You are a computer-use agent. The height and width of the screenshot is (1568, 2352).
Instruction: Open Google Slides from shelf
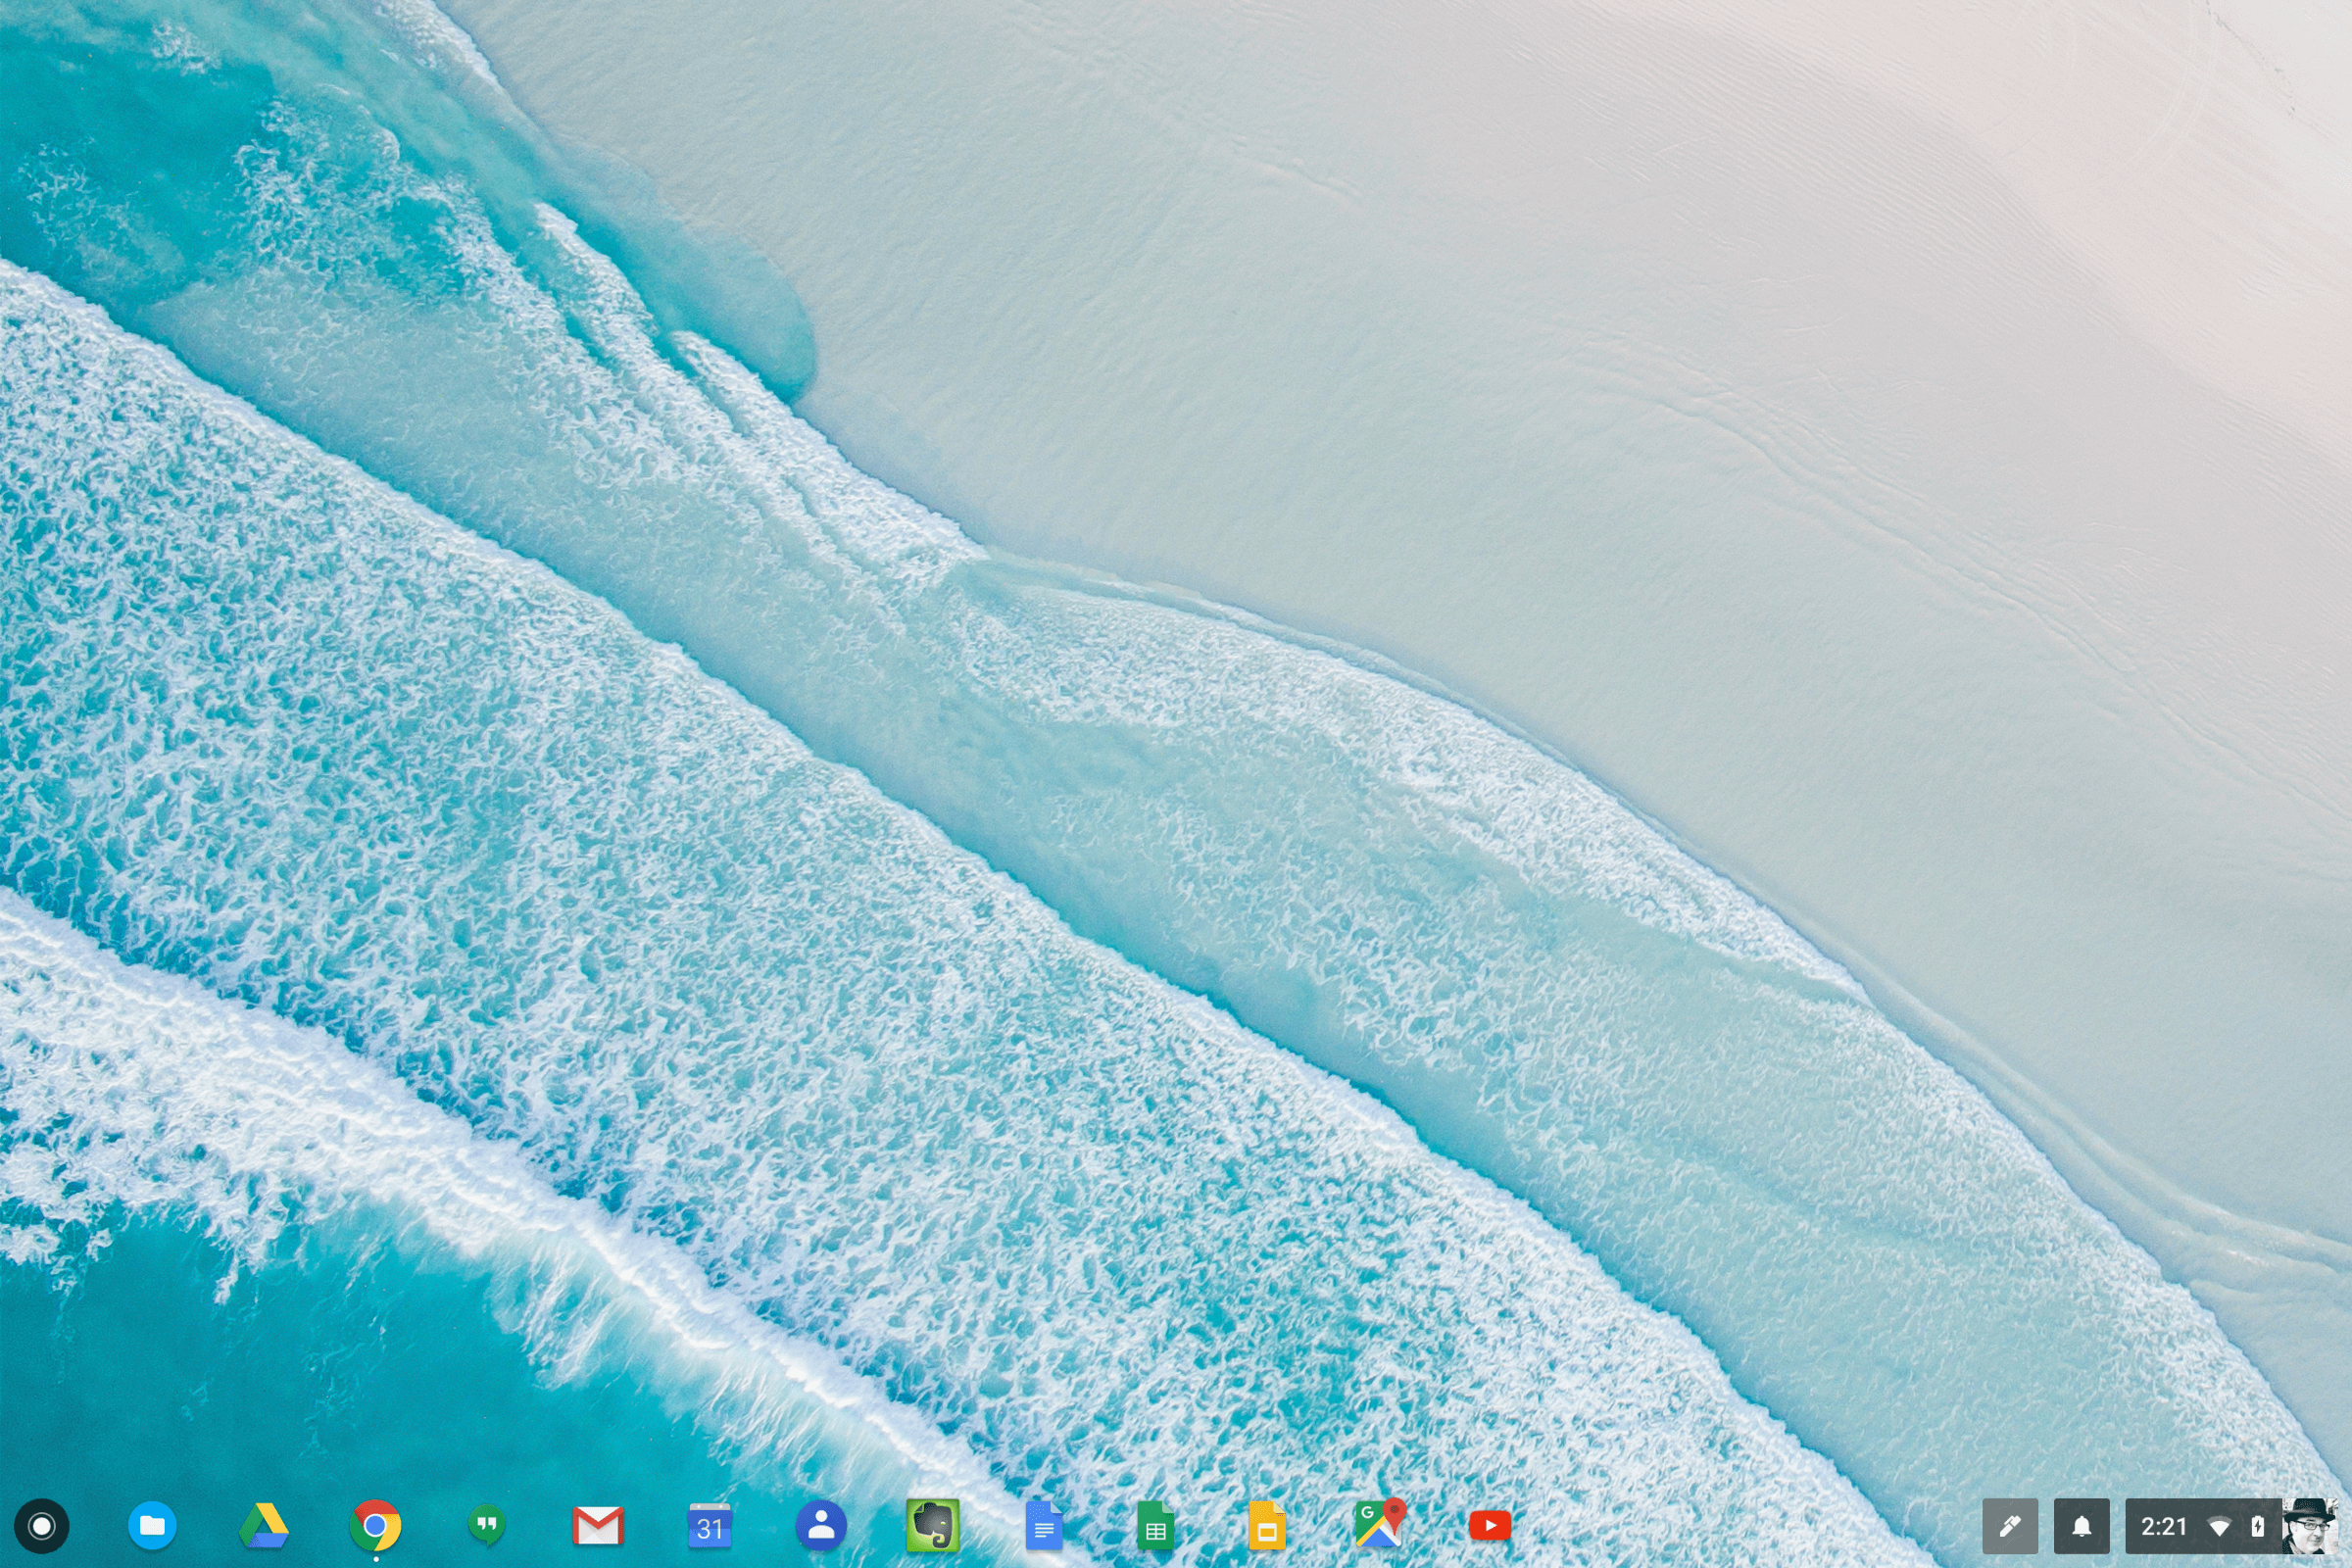1267,1526
